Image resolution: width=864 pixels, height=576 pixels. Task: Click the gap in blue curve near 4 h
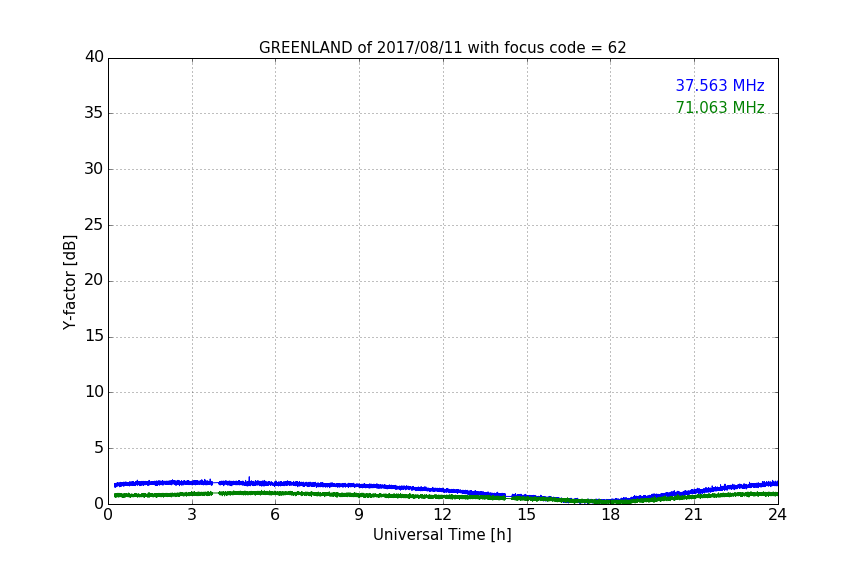click(x=215, y=483)
